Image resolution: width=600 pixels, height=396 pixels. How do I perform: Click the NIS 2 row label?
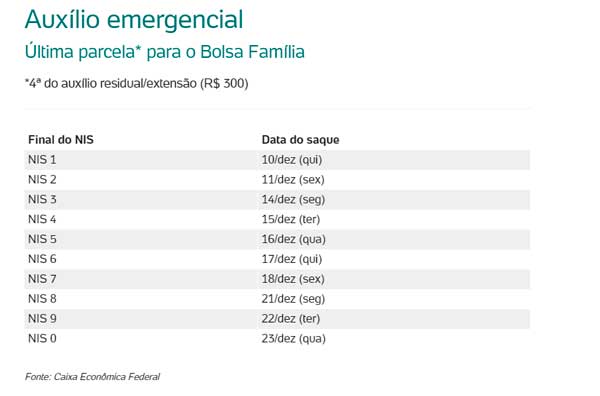(42, 179)
